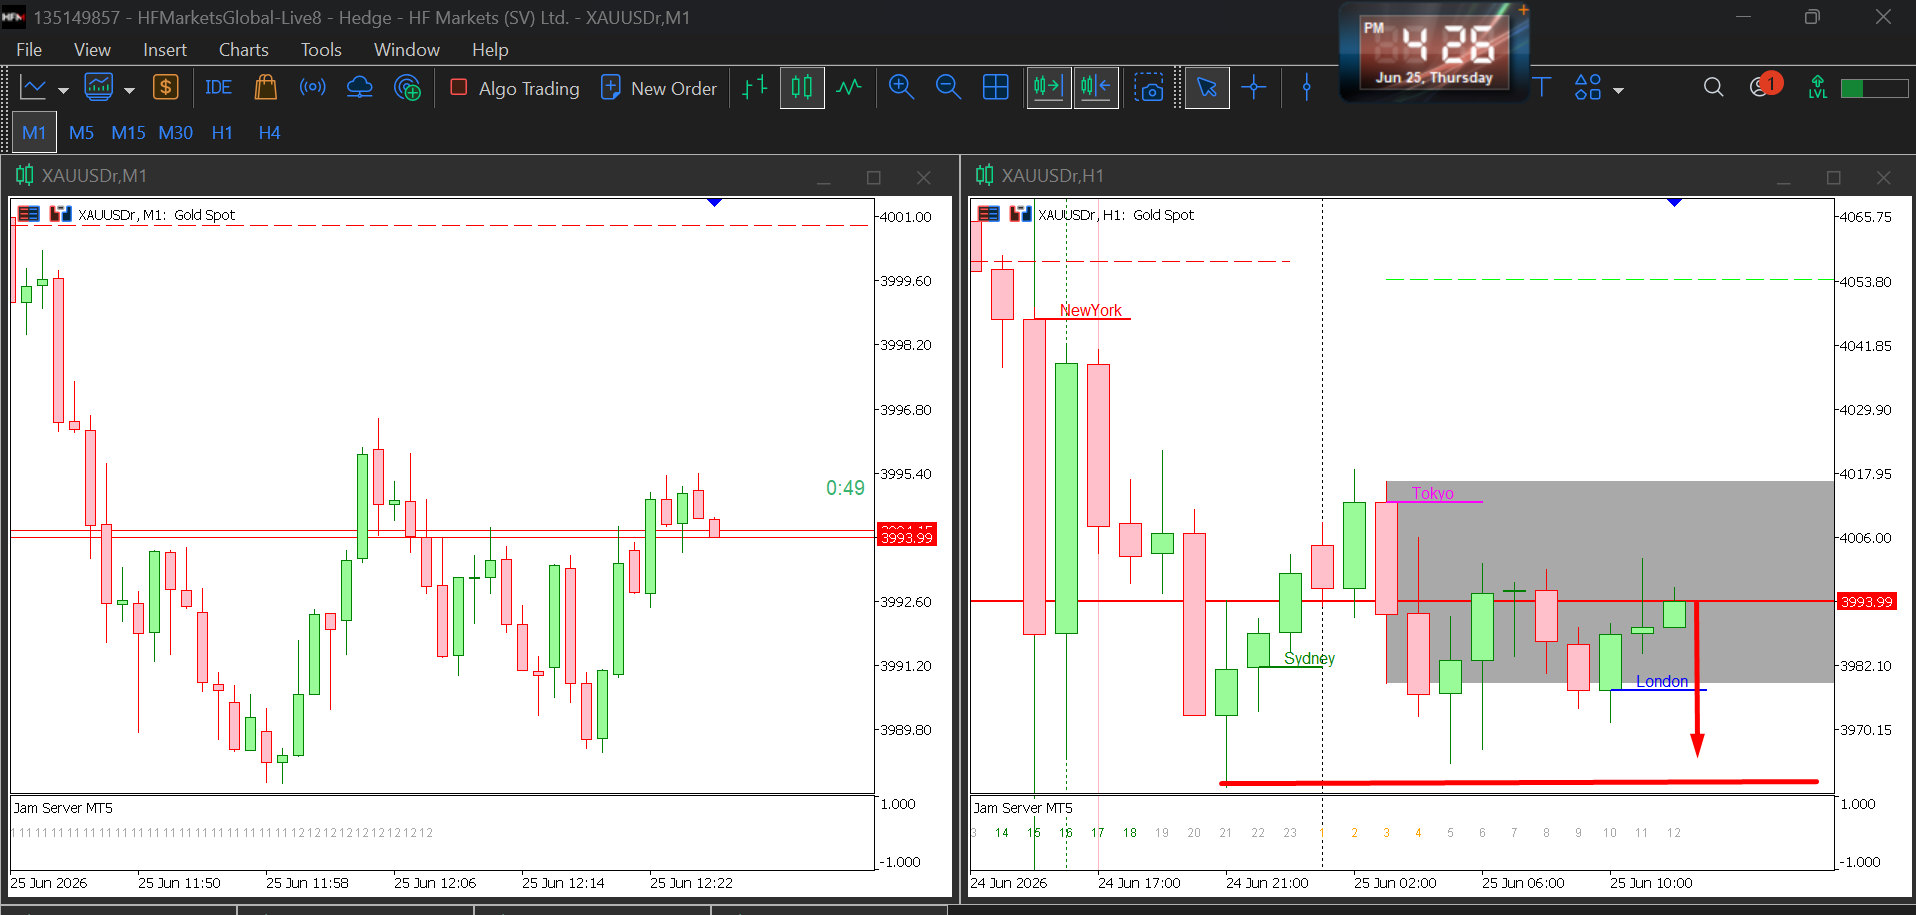The width and height of the screenshot is (1916, 915).
Task: Take a chart screenshot with camera icon
Action: 1148,88
